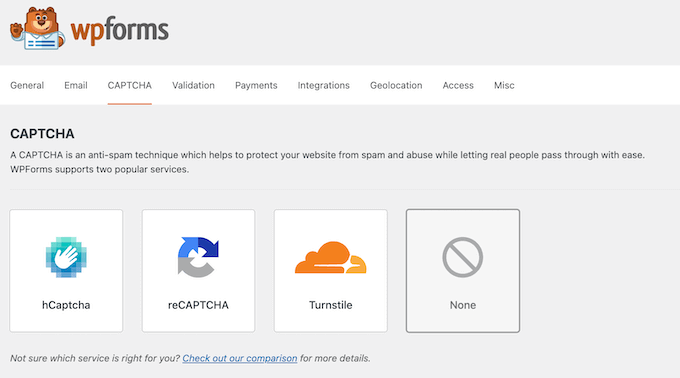The width and height of the screenshot is (680, 378).
Task: Select the CAPTCHA tab
Action: point(130,85)
